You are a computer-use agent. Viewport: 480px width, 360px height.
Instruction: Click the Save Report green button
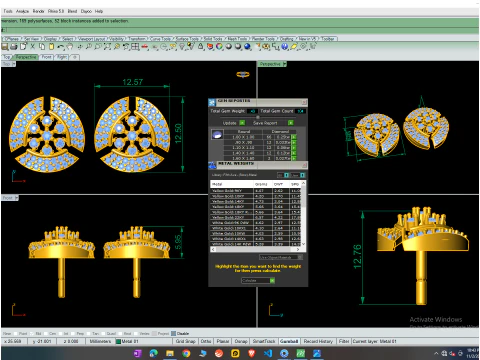291,123
